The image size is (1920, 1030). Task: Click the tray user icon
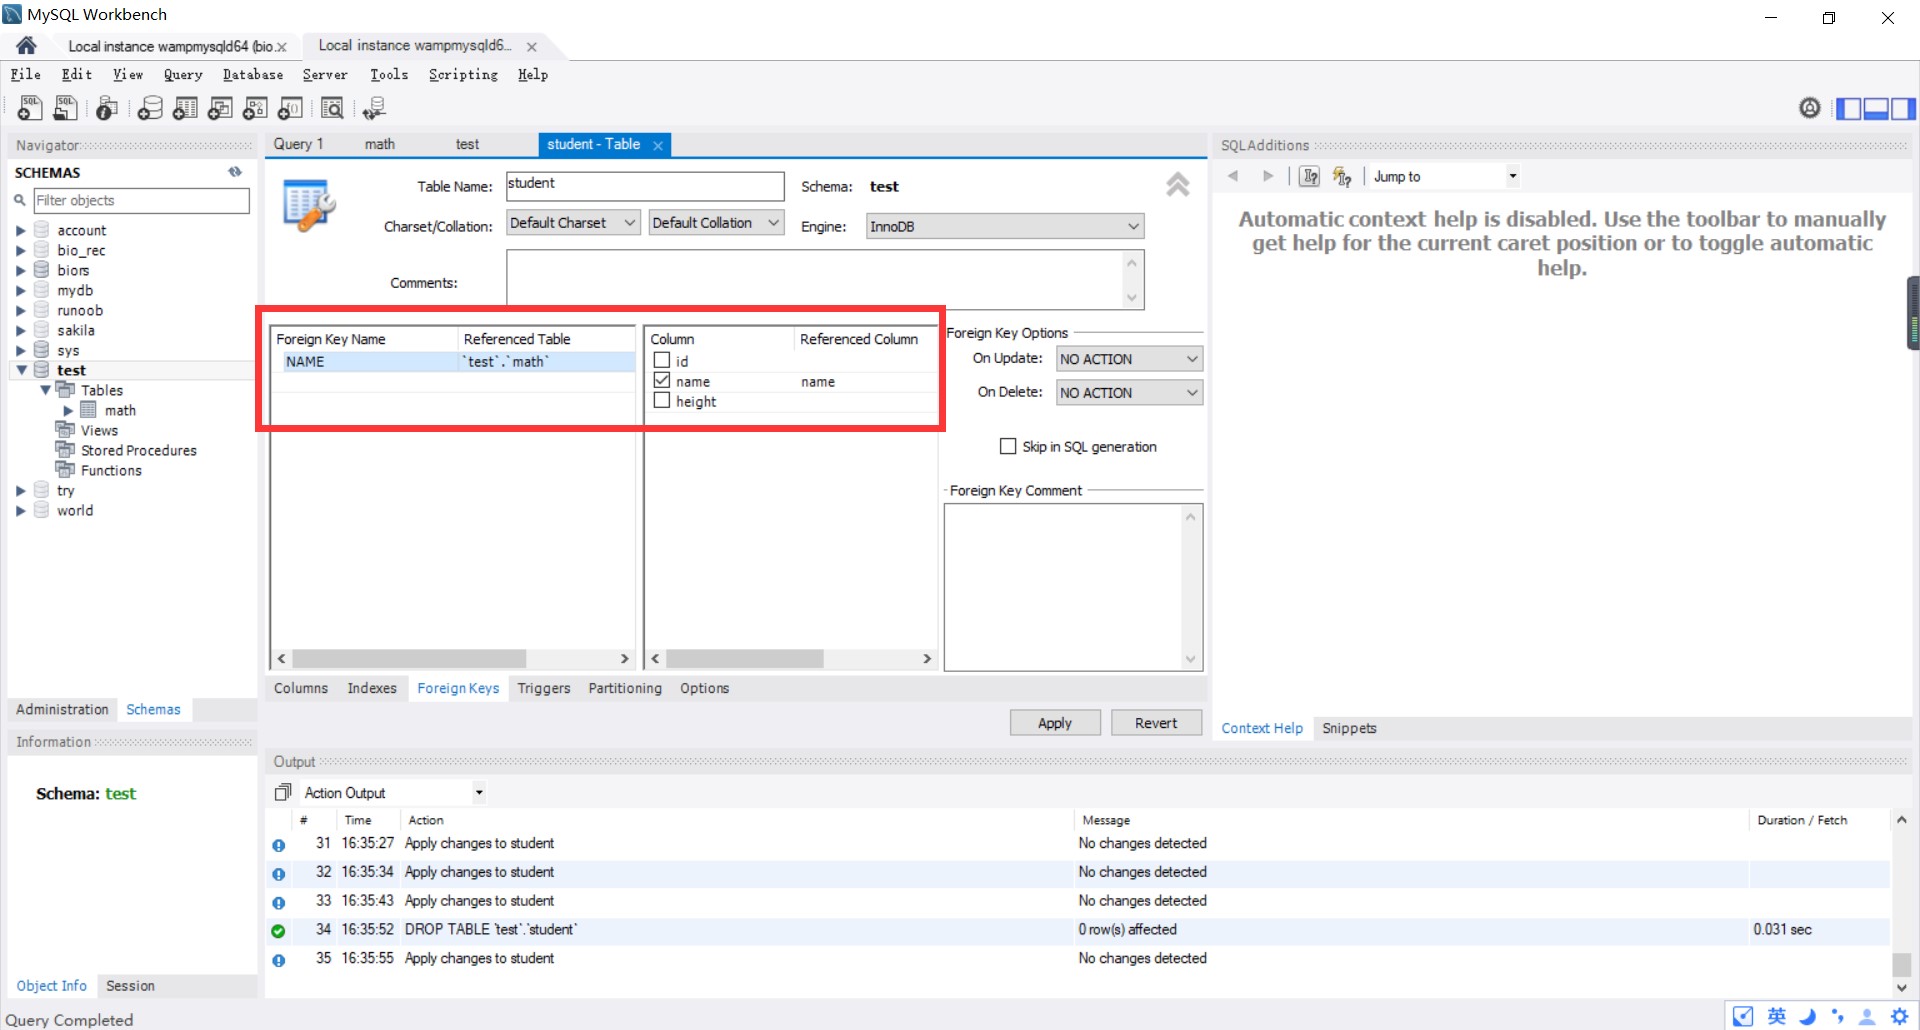[1866, 1017]
